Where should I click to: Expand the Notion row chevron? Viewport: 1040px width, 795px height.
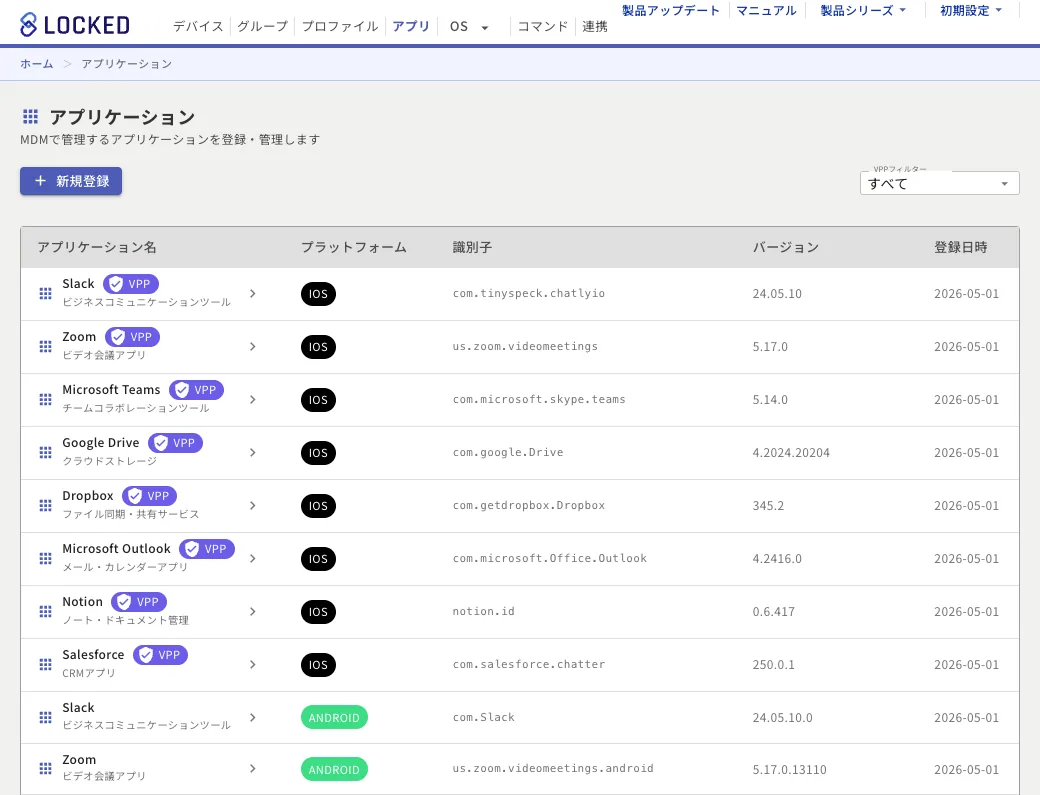[x=253, y=611]
